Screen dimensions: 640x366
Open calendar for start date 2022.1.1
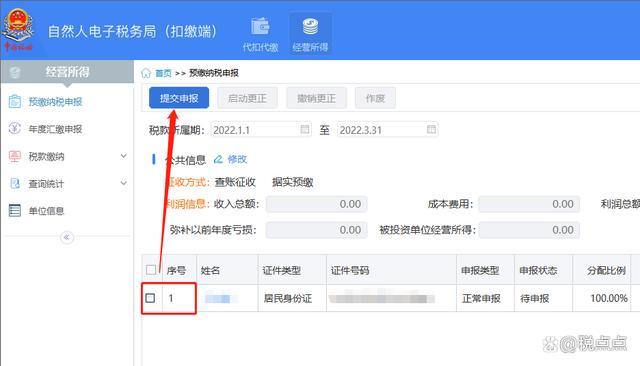(x=304, y=129)
